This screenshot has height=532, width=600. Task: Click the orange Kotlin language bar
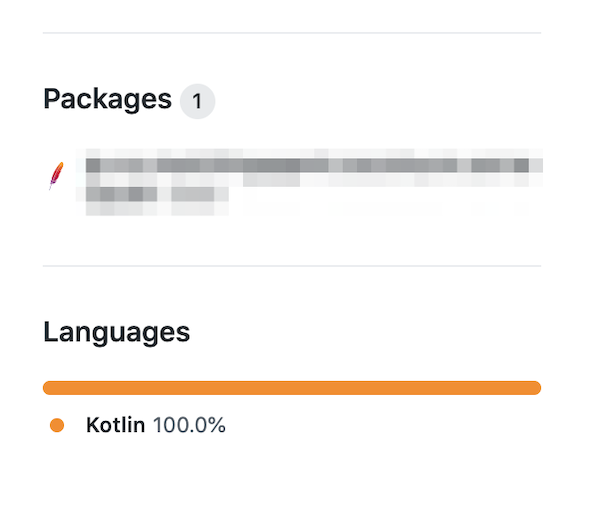click(x=292, y=388)
